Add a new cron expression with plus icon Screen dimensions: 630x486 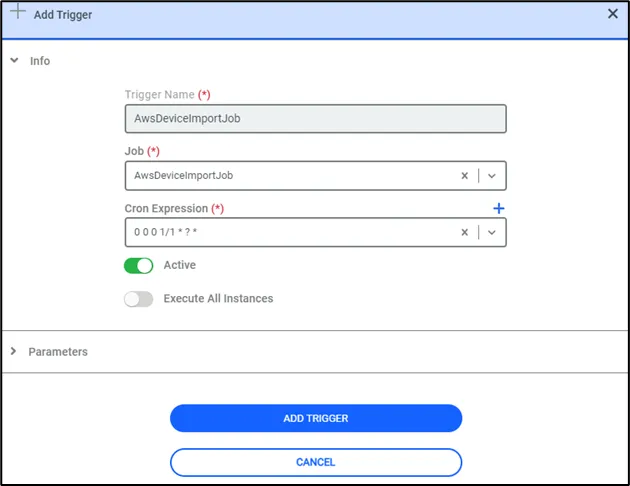(499, 208)
